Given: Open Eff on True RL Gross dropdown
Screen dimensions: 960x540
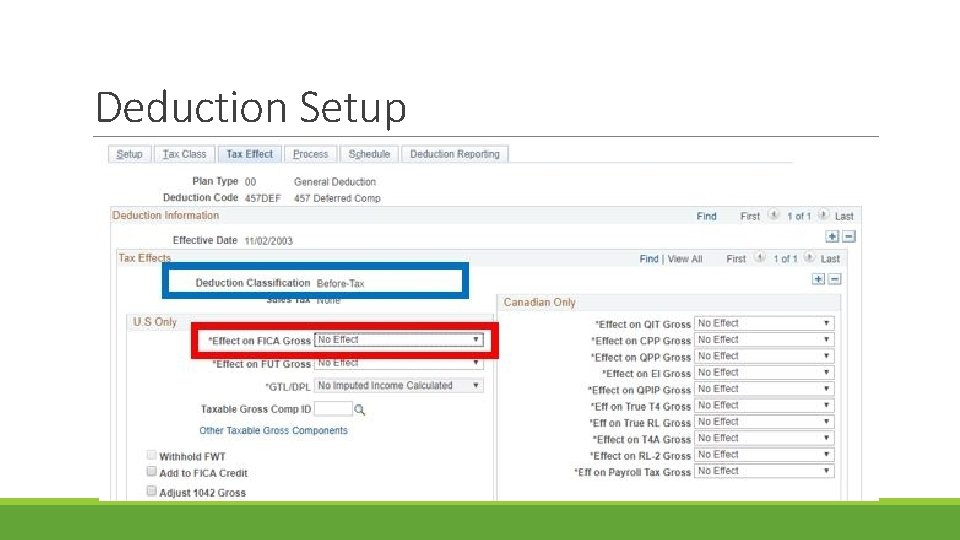Looking at the screenshot, I should [764, 422].
